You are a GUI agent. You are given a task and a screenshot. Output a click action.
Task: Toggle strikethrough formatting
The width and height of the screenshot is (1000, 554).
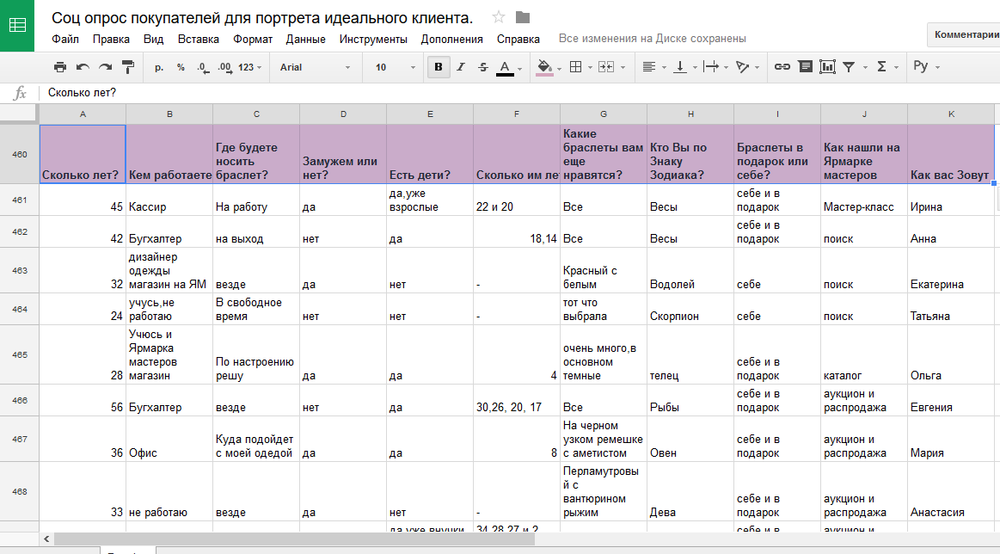pyautogui.click(x=483, y=67)
